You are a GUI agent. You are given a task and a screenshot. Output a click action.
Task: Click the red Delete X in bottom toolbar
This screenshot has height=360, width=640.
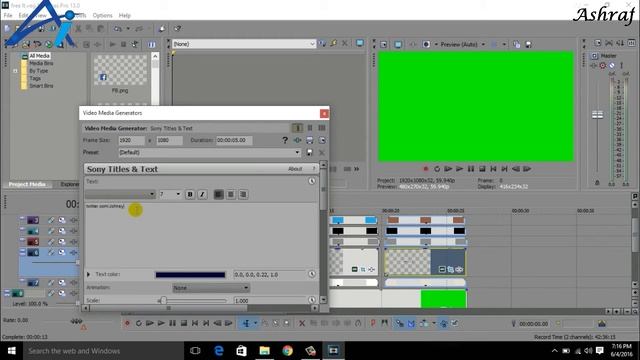click(302, 323)
